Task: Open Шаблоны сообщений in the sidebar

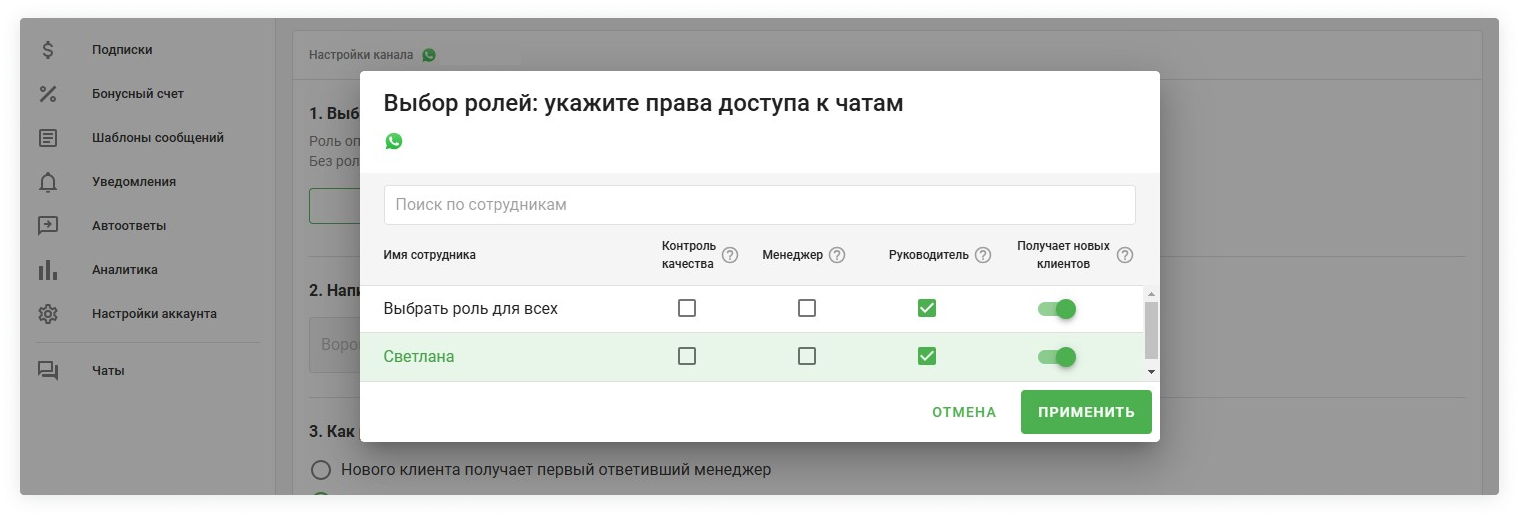Action: click(157, 138)
